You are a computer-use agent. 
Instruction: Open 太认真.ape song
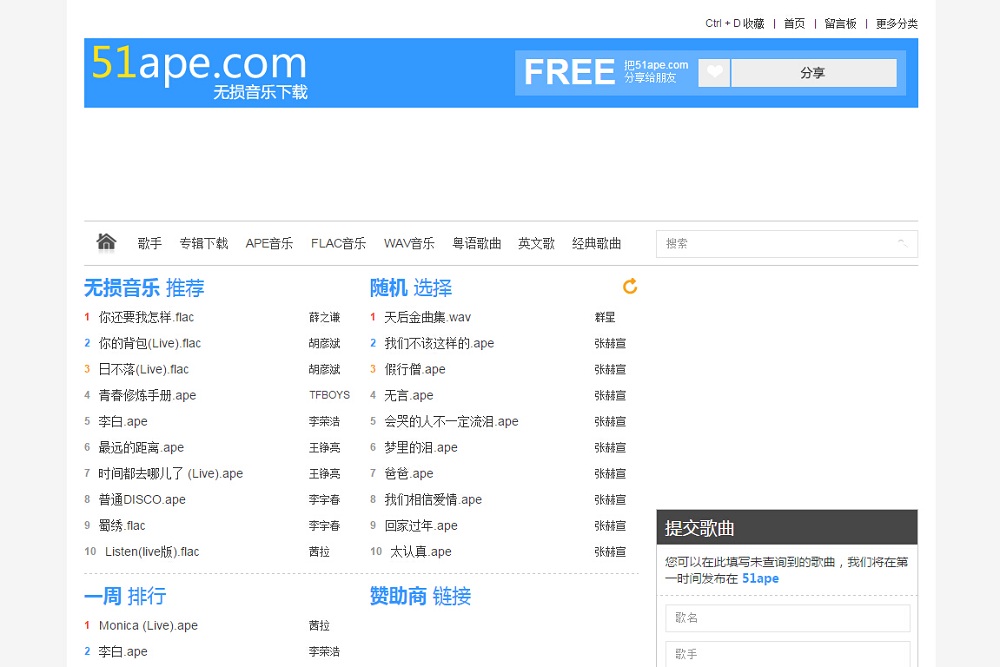coord(421,553)
